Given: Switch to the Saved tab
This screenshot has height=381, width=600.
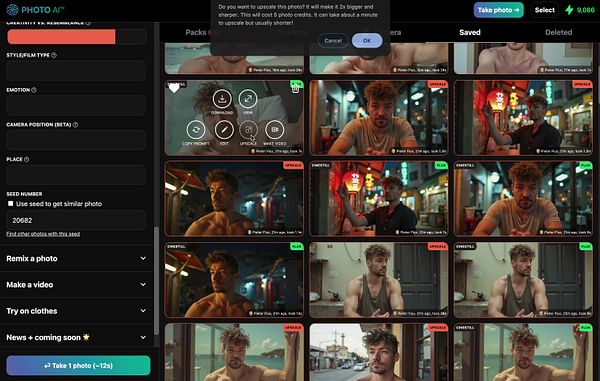Looking at the screenshot, I should click(x=470, y=33).
